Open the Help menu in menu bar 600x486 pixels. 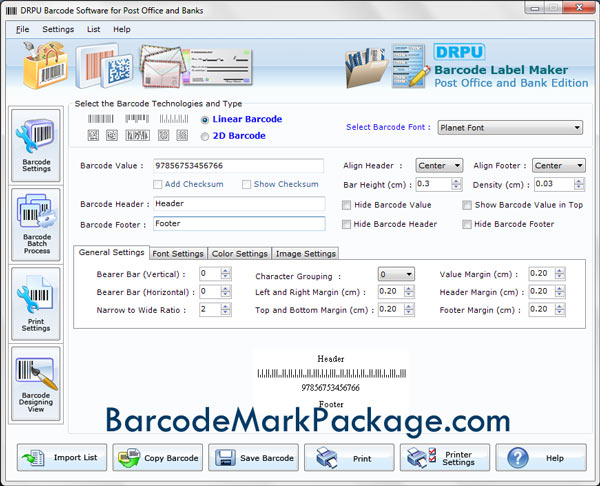pyautogui.click(x=122, y=29)
